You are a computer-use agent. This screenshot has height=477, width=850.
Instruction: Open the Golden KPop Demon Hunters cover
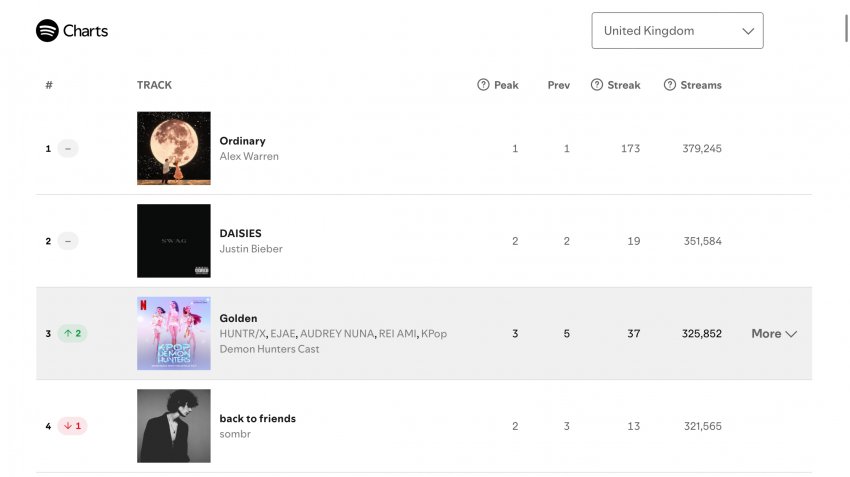[174, 333]
